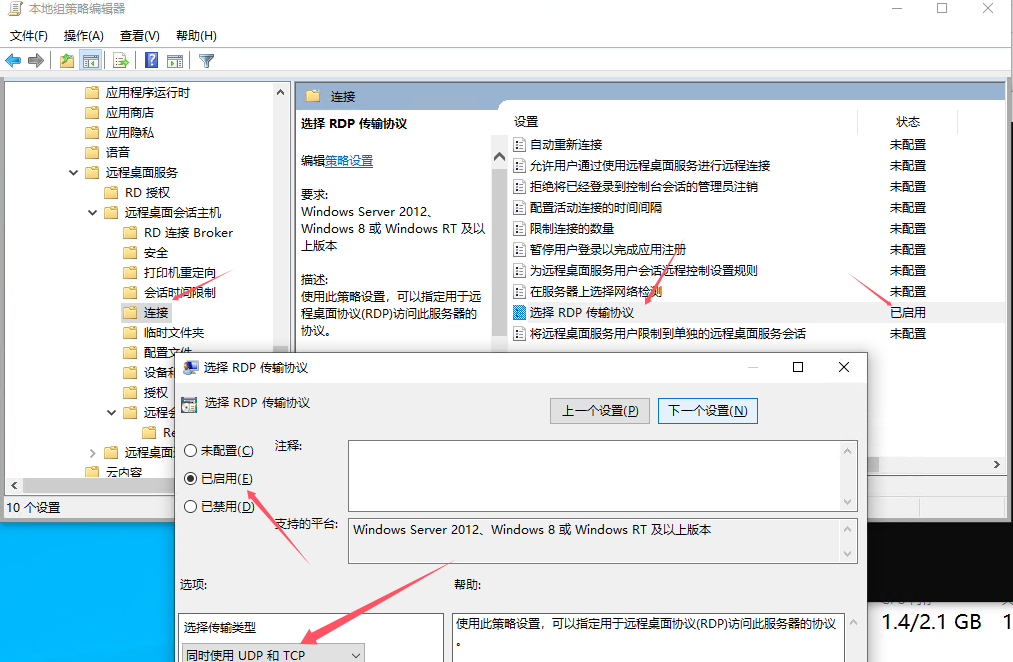The height and width of the screenshot is (662, 1013).
Task: Click the 选择 RDP 传输协议 policy row icon
Action: coord(519,313)
